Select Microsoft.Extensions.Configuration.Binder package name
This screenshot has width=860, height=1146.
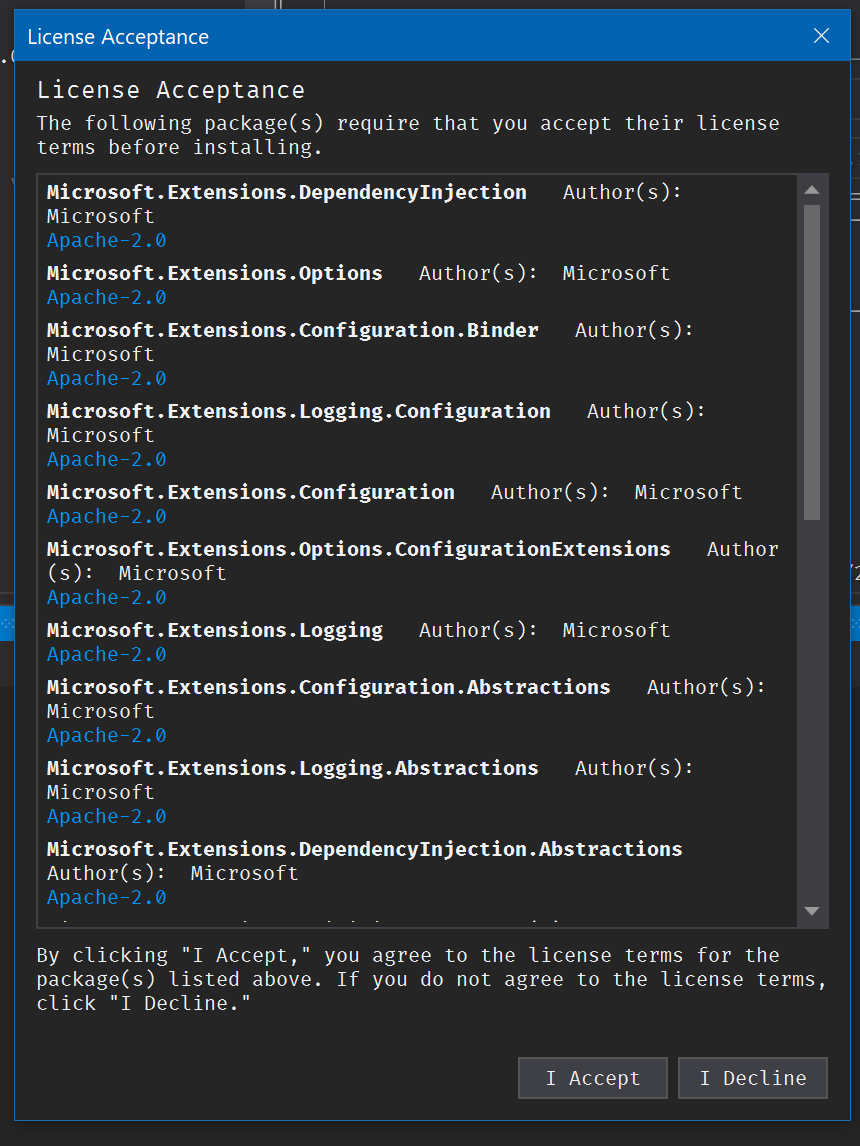tap(292, 330)
